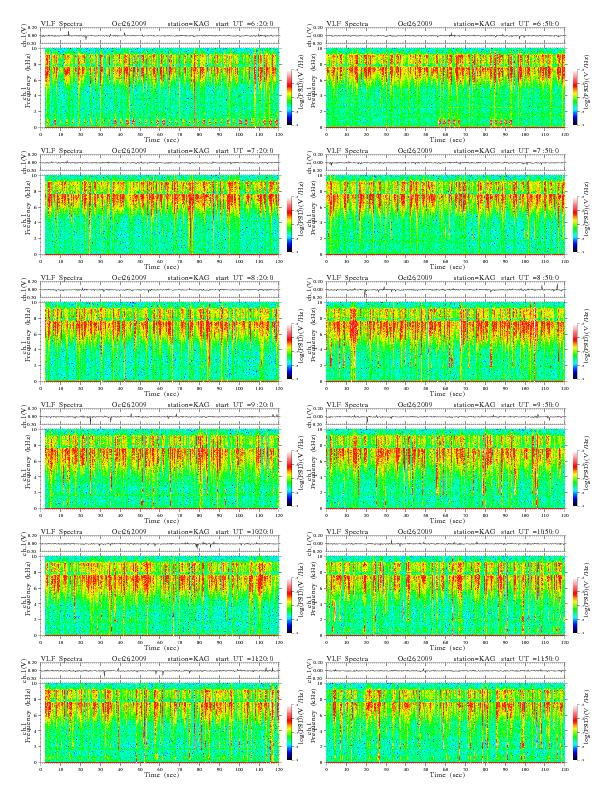Select the spectrogram starting at UT 6:50:0

[x=445, y=88]
